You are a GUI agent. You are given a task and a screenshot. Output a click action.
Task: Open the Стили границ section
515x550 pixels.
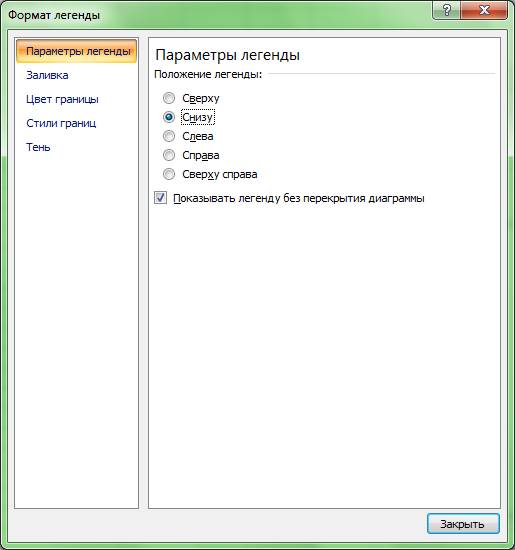coord(61,123)
